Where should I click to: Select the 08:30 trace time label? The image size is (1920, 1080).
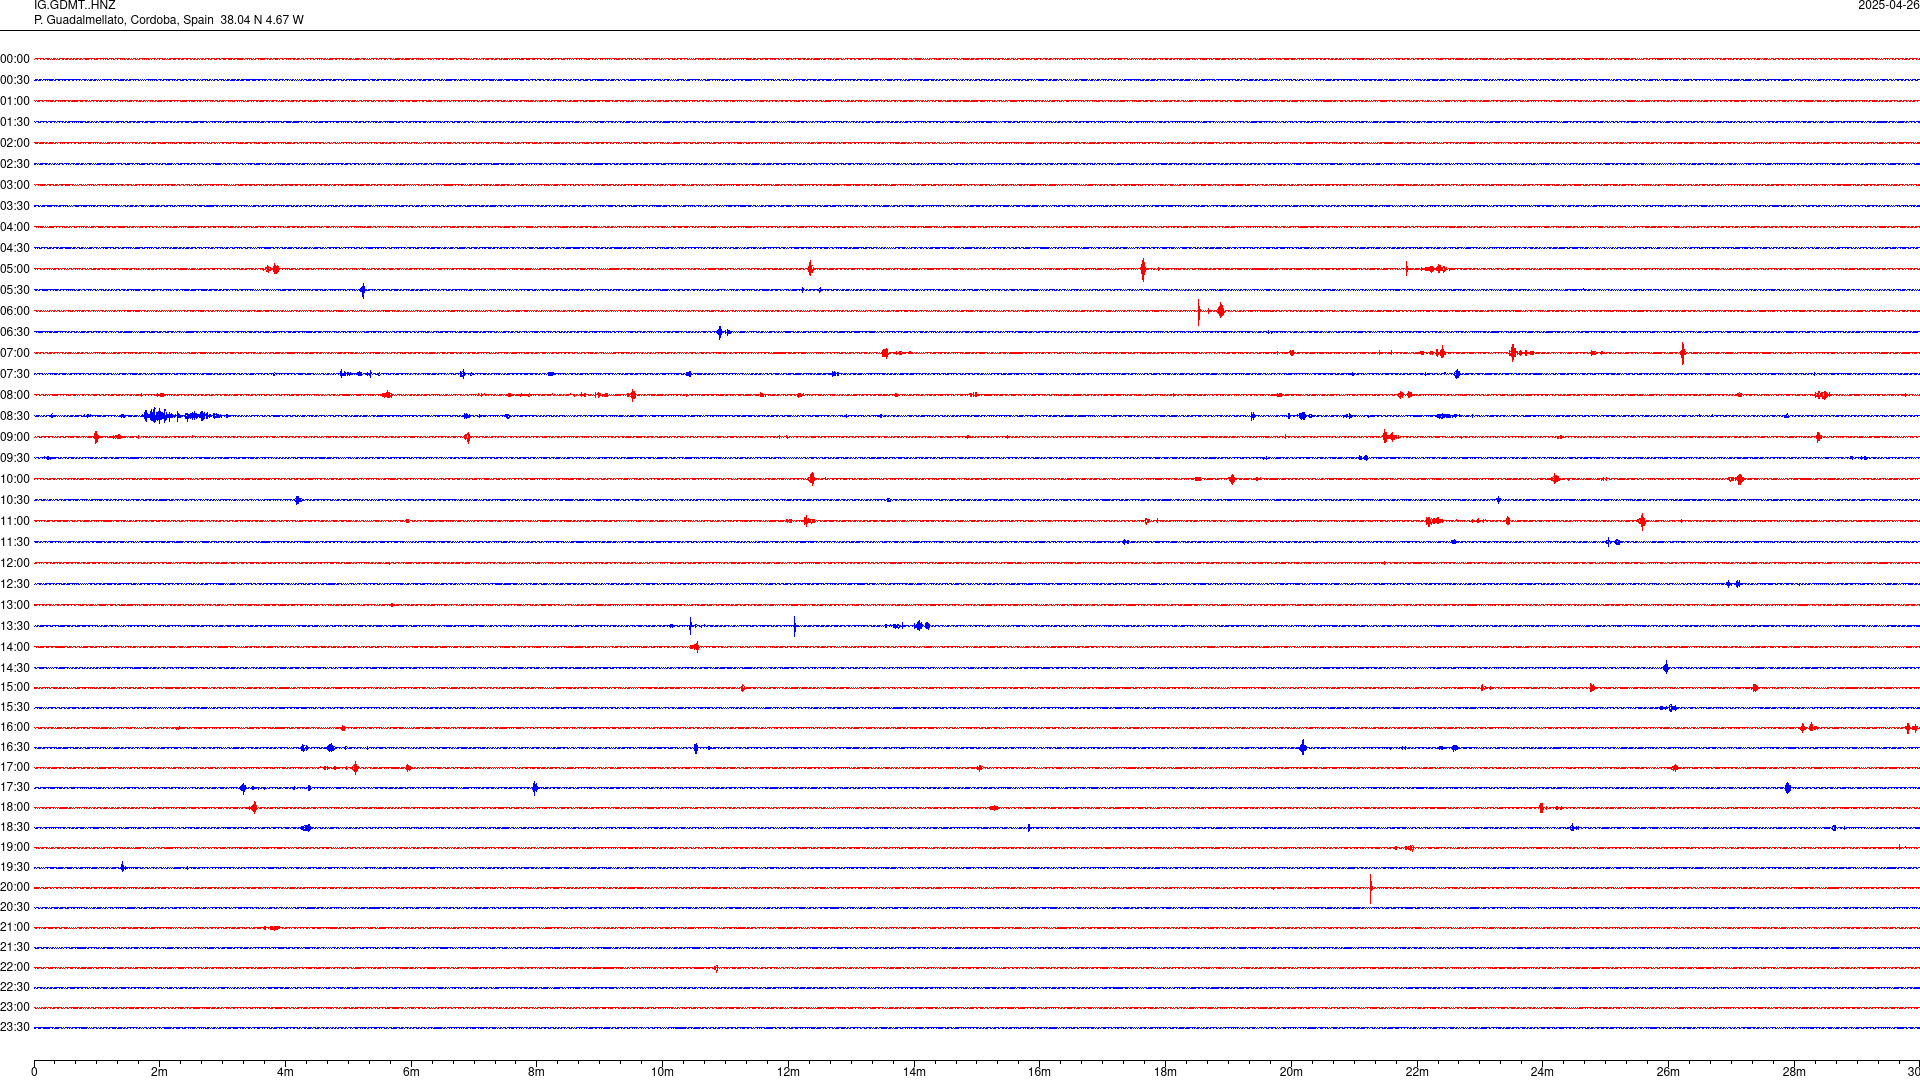(x=15, y=416)
